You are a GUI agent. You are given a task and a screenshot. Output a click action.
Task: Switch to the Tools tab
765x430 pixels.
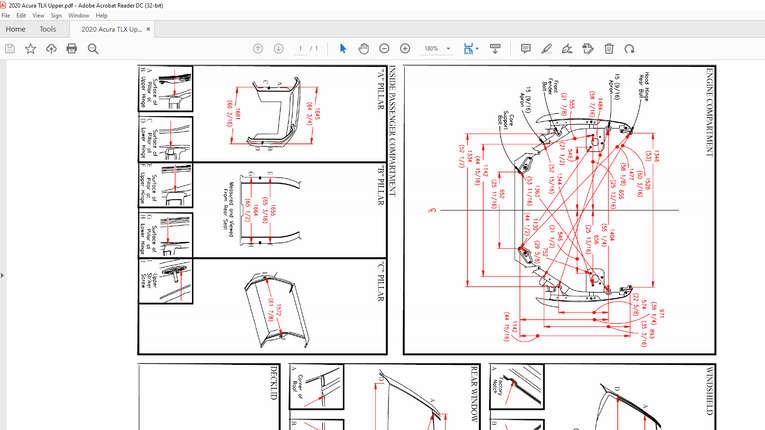coord(47,29)
